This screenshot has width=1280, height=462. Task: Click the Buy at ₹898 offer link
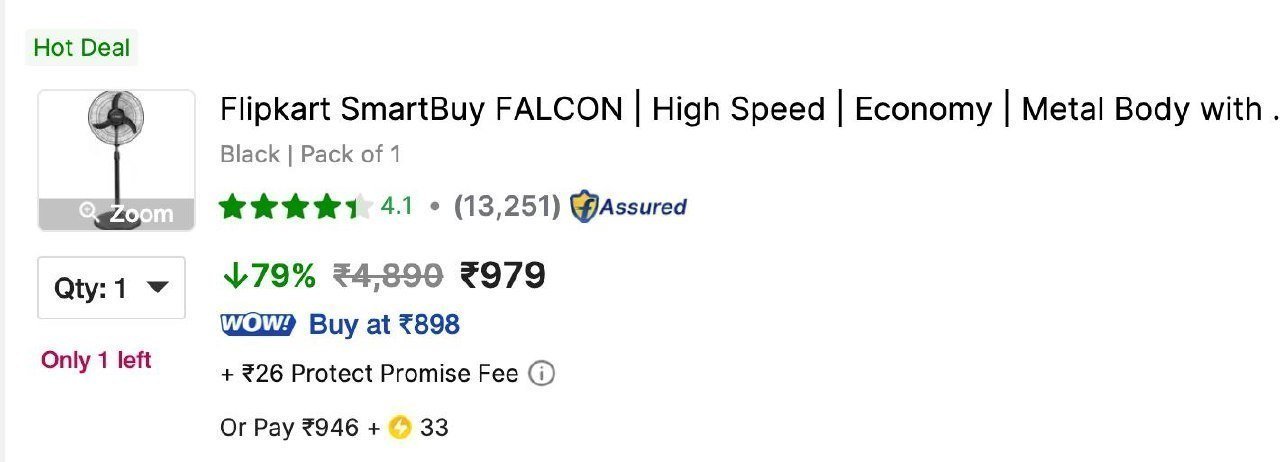(384, 324)
